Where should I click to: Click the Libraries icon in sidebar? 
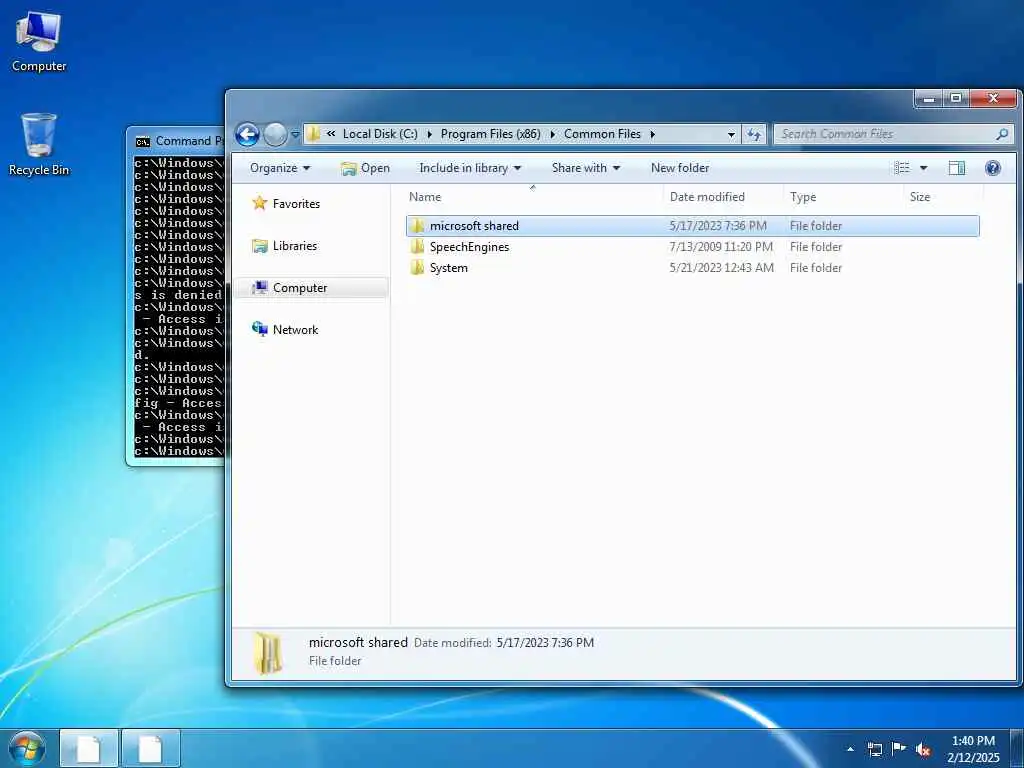[x=260, y=246]
